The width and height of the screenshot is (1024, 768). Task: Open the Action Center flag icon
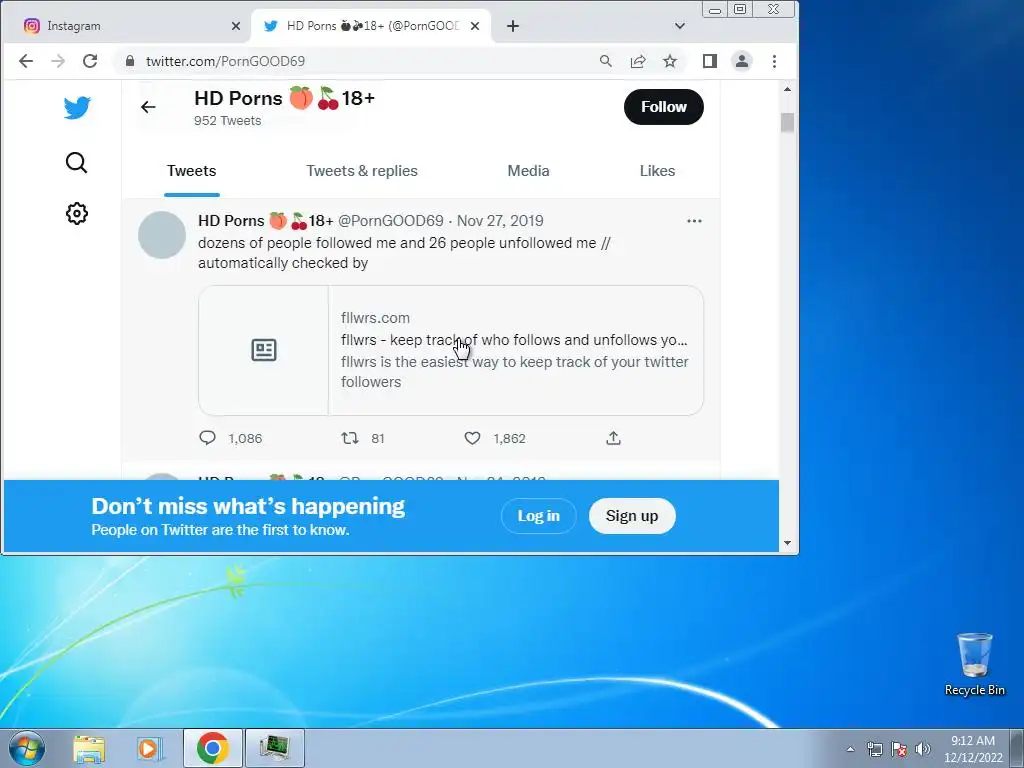[x=899, y=749]
